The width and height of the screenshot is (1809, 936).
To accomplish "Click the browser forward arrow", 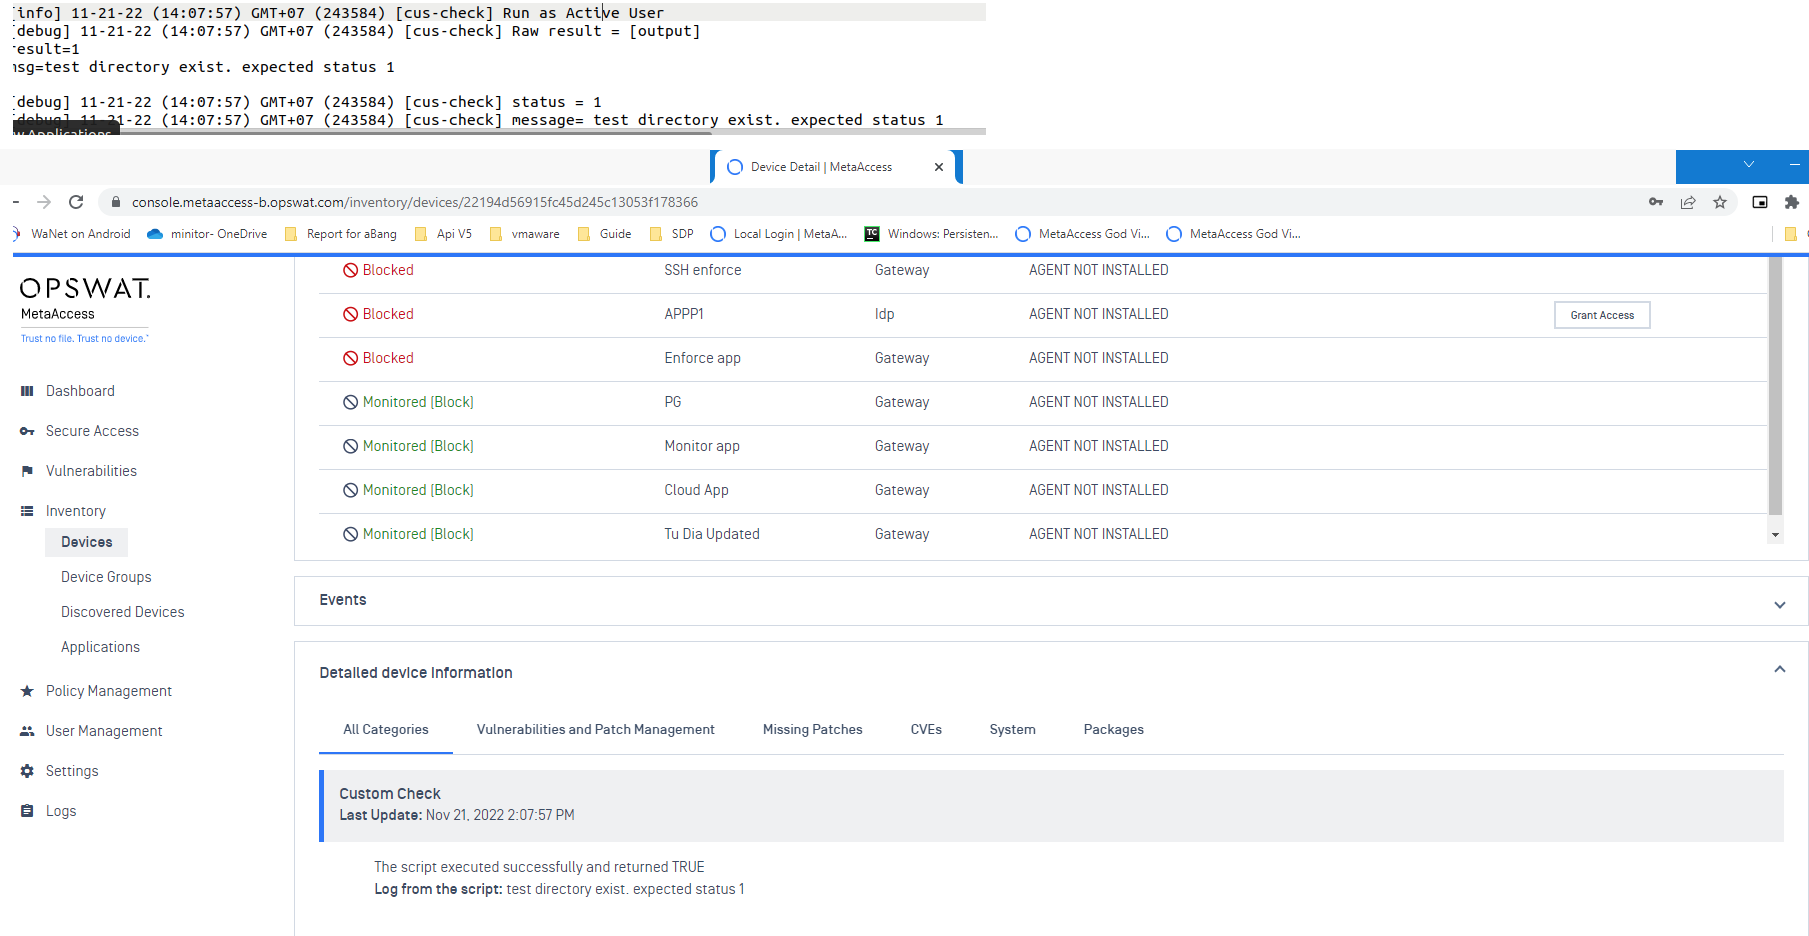I will click(x=44, y=202).
